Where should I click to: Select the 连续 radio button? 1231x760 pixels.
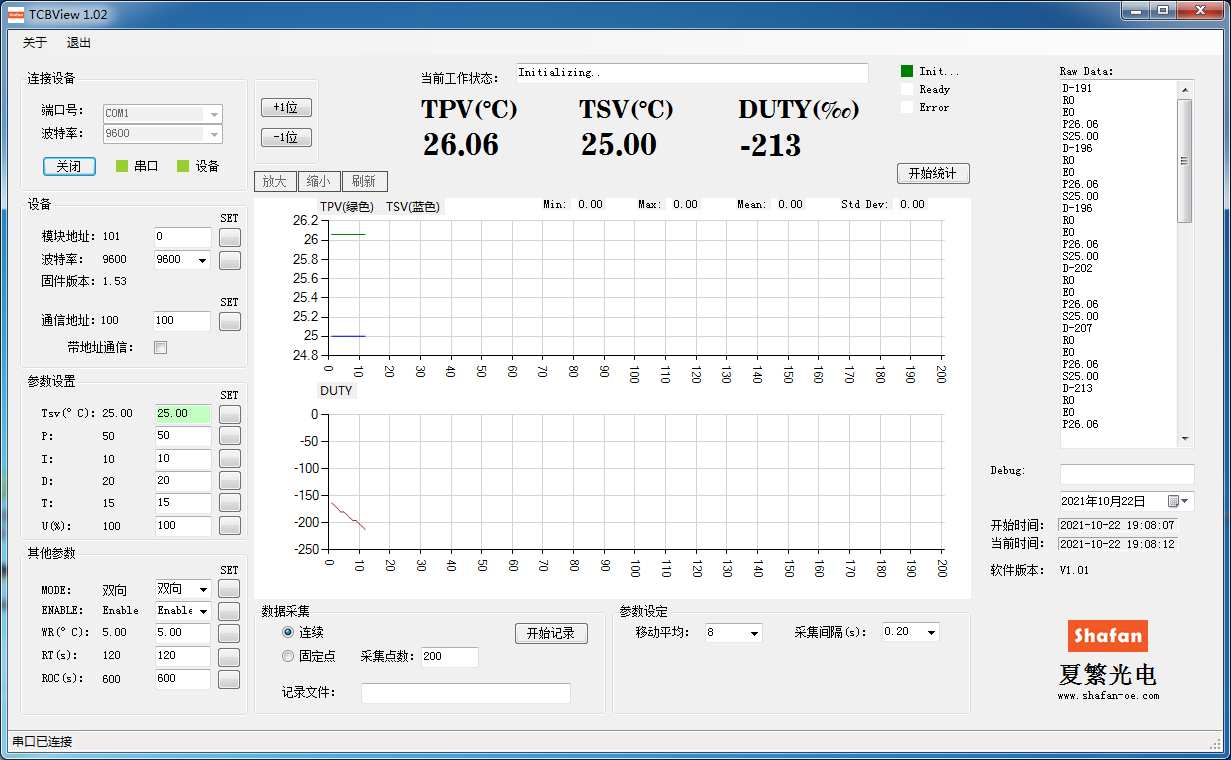pyautogui.click(x=288, y=633)
